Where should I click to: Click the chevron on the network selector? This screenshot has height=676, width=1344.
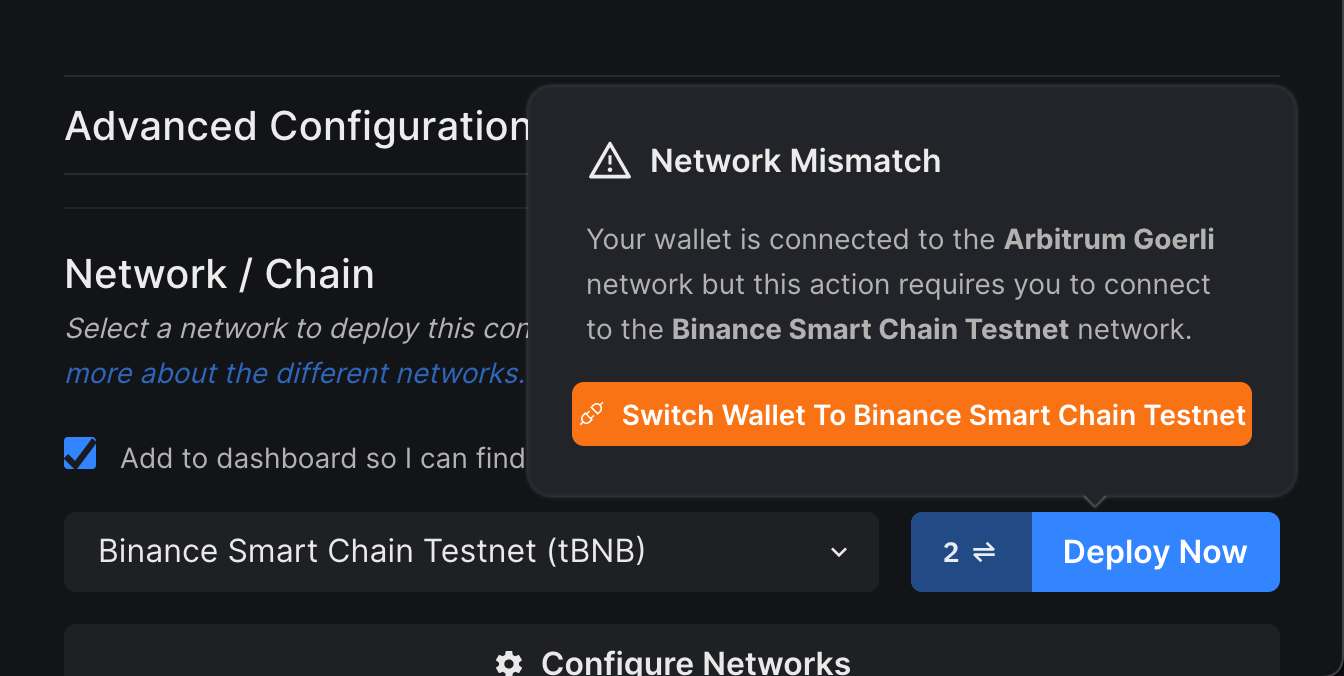click(x=839, y=551)
